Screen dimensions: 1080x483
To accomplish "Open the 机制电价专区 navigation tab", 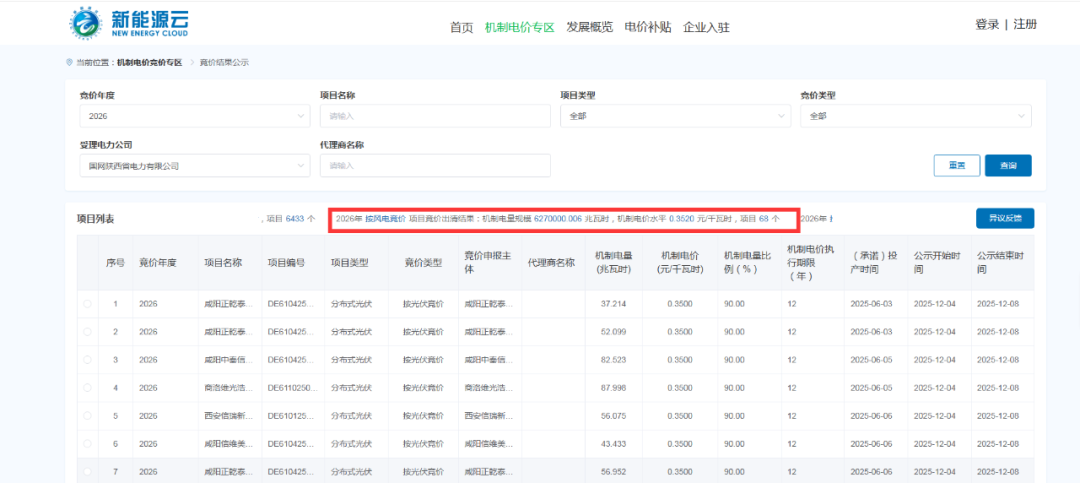I will [519, 27].
